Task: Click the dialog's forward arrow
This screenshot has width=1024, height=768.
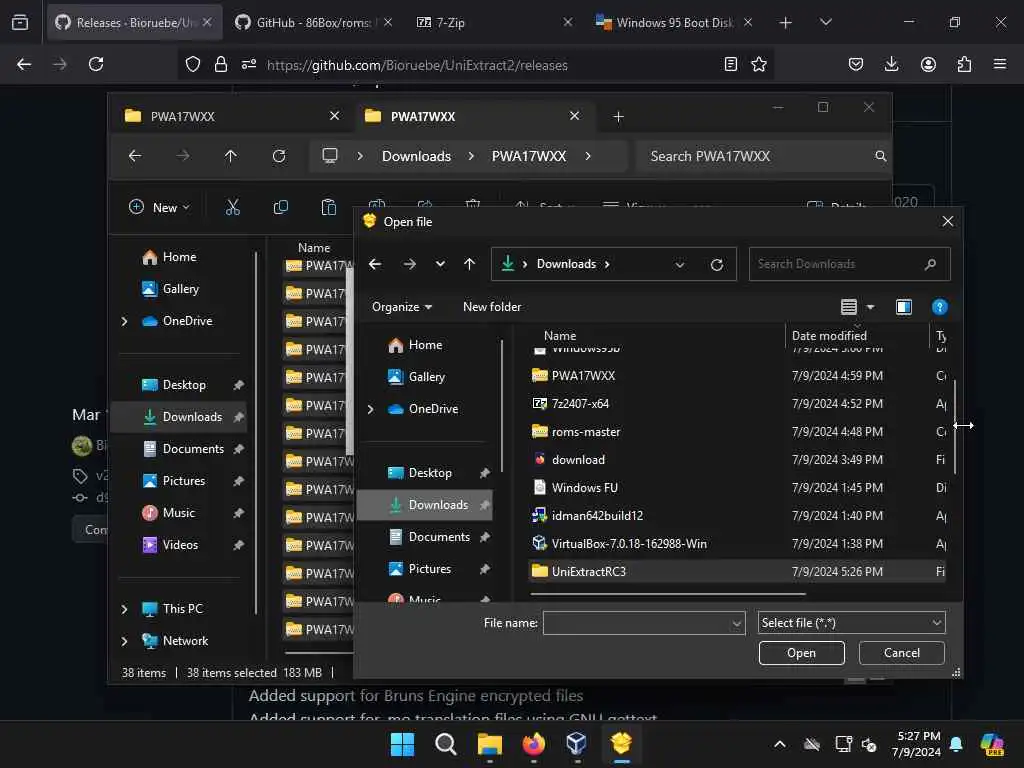Action: [409, 264]
